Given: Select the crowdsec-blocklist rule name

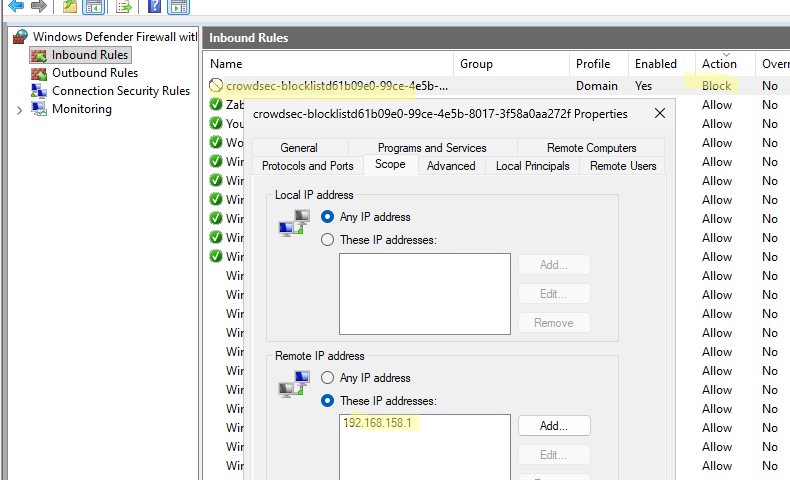Looking at the screenshot, I should coord(337,86).
